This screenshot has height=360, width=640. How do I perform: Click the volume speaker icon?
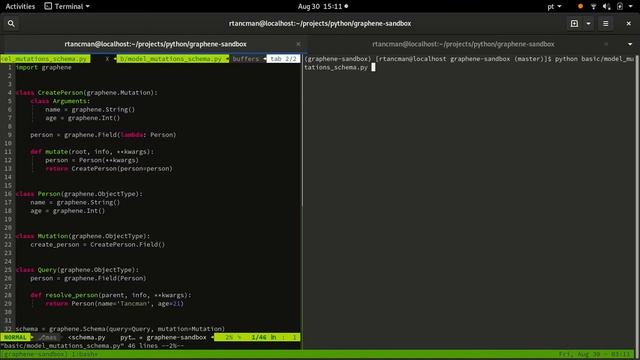point(607,6)
